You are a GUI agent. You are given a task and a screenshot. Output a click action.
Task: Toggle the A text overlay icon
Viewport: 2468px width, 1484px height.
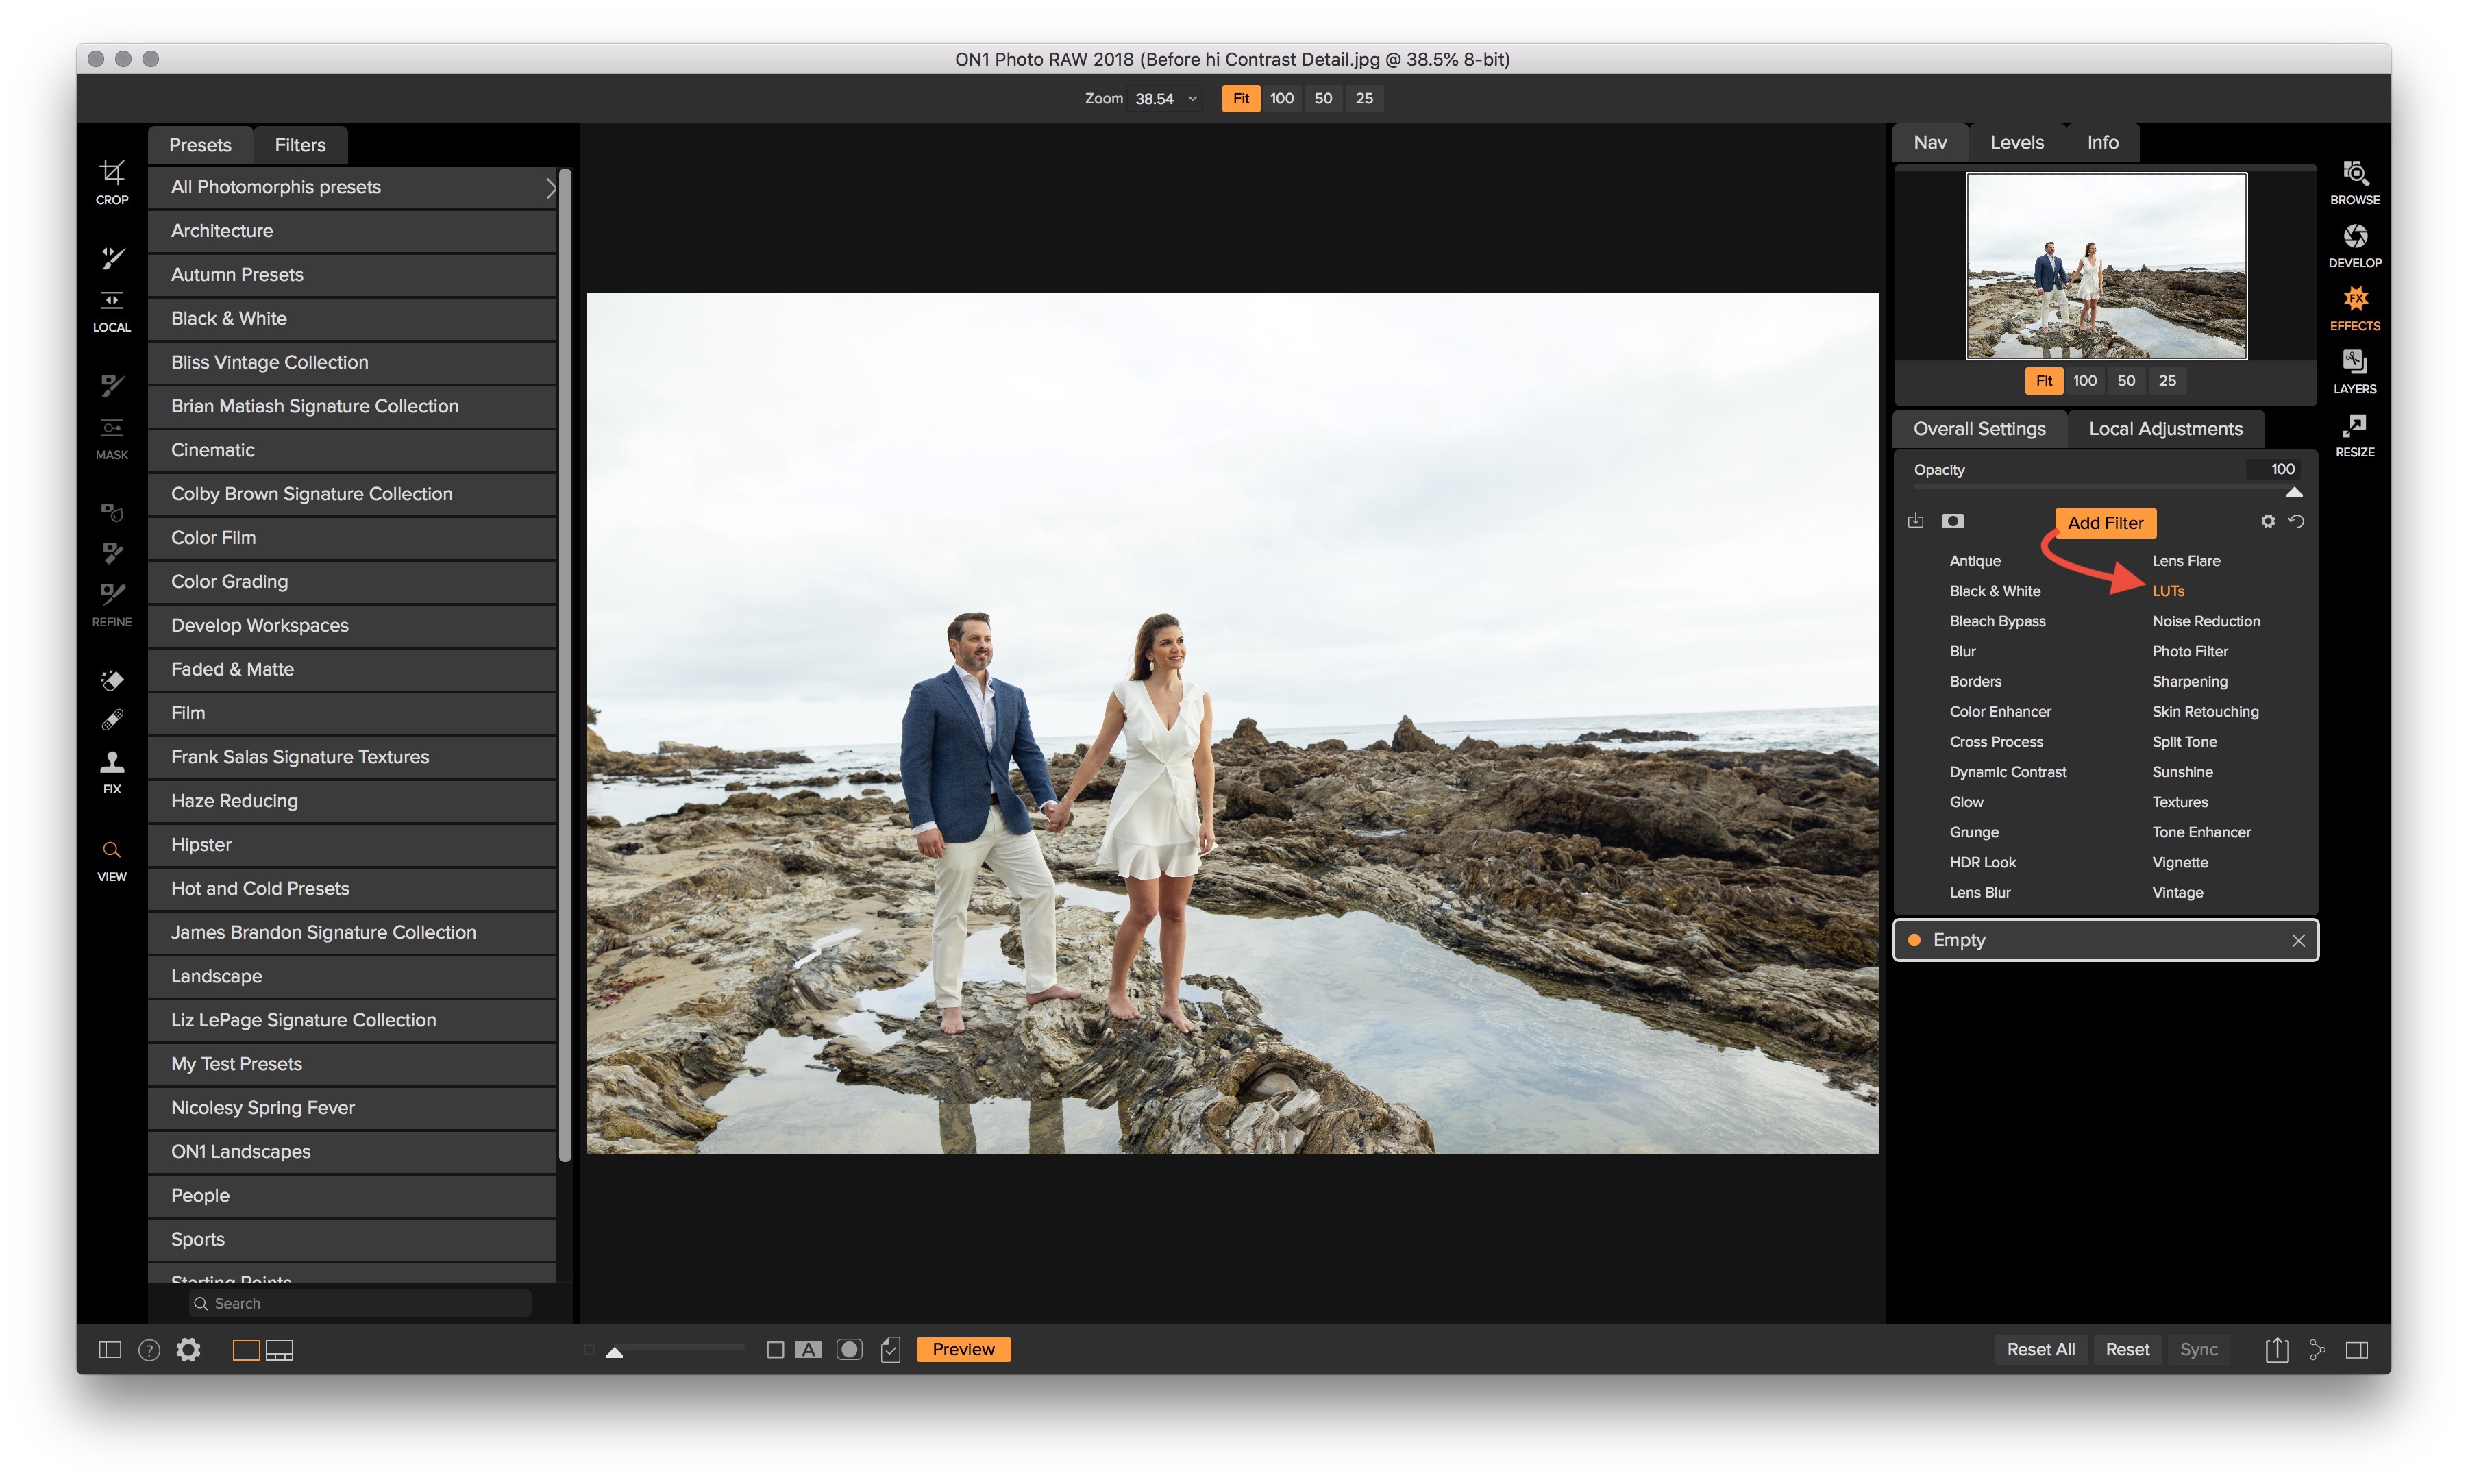tap(808, 1350)
